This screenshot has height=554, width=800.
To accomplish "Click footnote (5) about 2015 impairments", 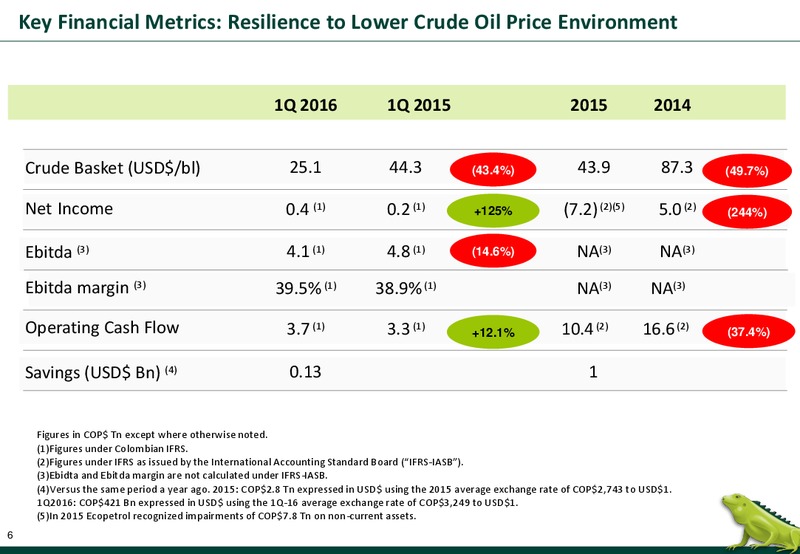I will coord(227,516).
